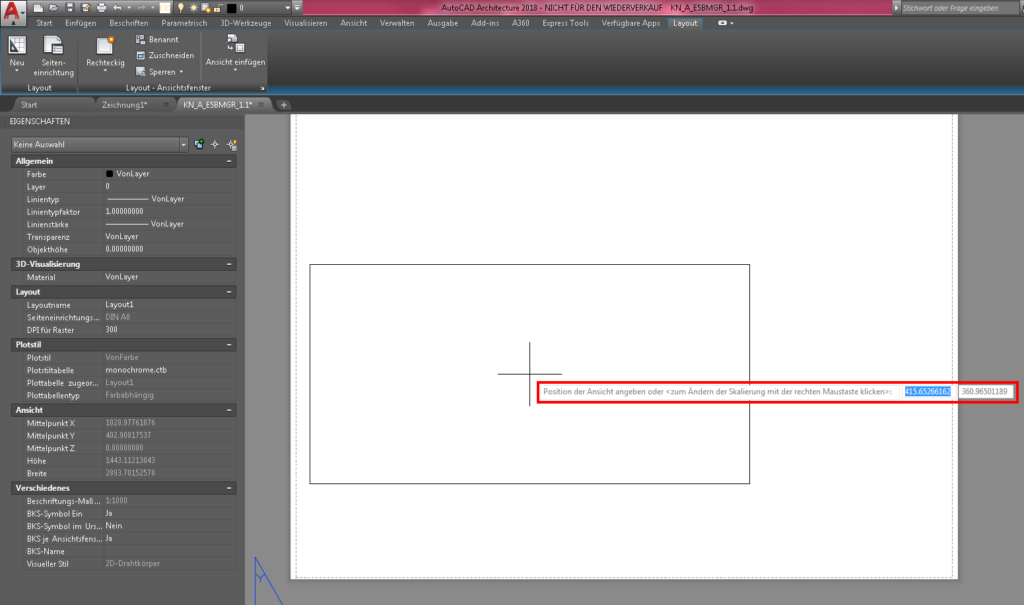Image resolution: width=1024 pixels, height=605 pixels.
Task: Click the Save icon in quick access toolbar
Action: tap(70, 8)
